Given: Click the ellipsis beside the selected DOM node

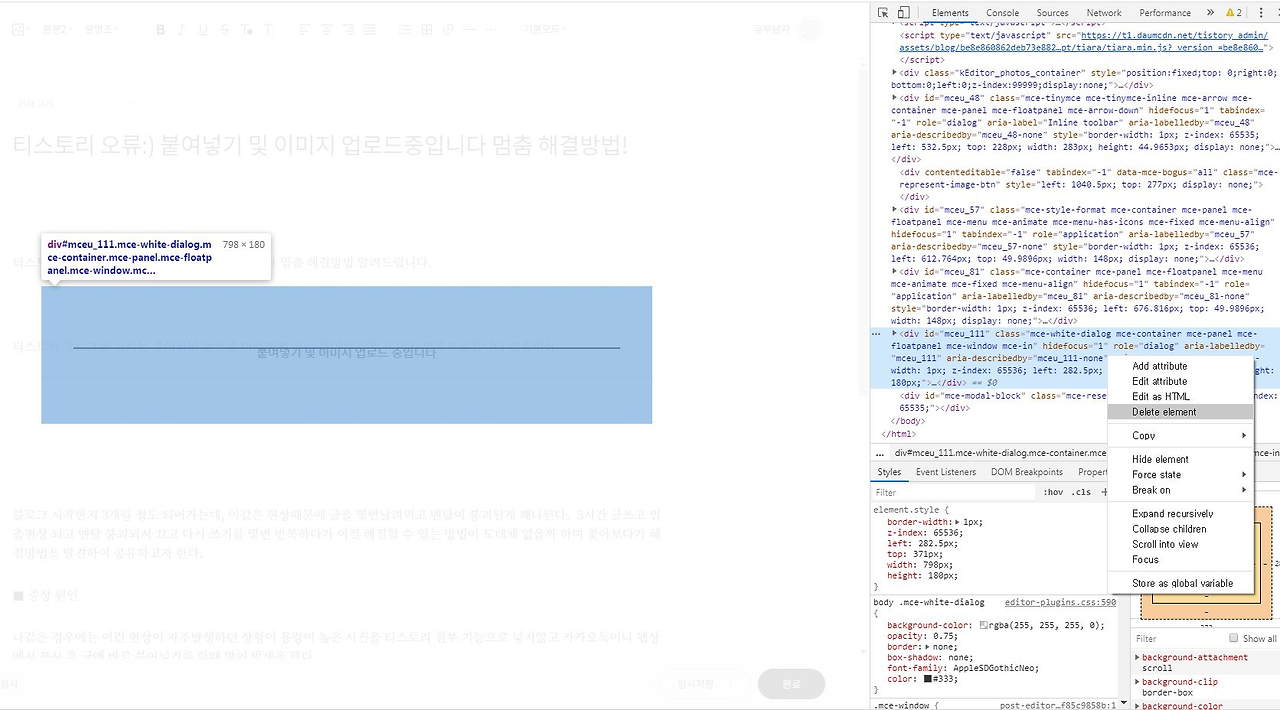Looking at the screenshot, I should coord(877,333).
